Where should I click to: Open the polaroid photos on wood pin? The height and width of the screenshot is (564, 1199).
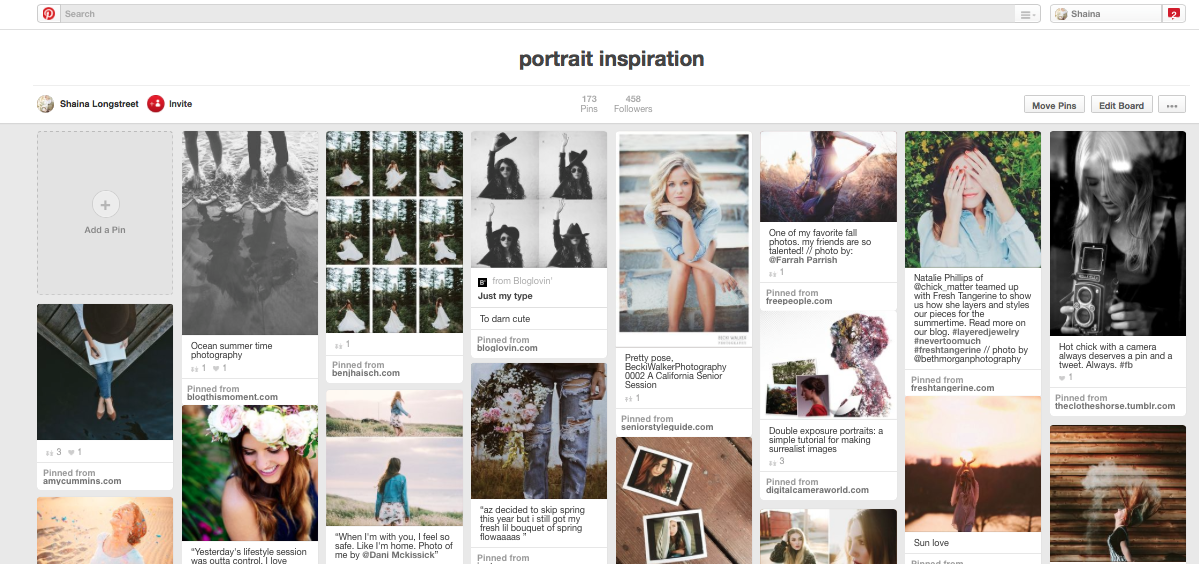click(684, 501)
